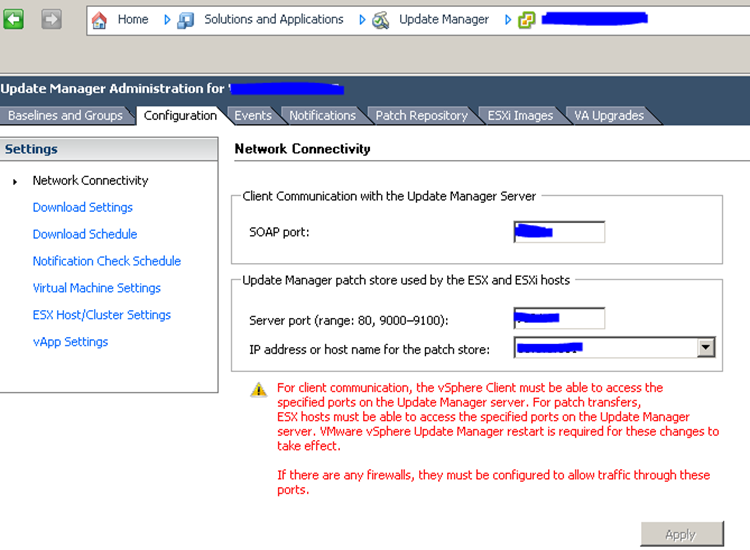The width and height of the screenshot is (750, 550).
Task: Click the vCenter server icon in breadcrumb
Action: point(527,20)
